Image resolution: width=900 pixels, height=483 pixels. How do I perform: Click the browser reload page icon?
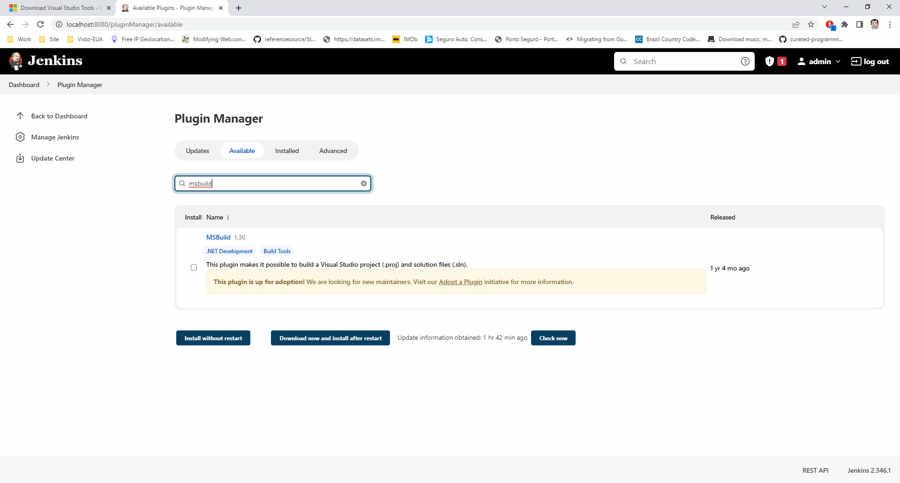(x=40, y=24)
